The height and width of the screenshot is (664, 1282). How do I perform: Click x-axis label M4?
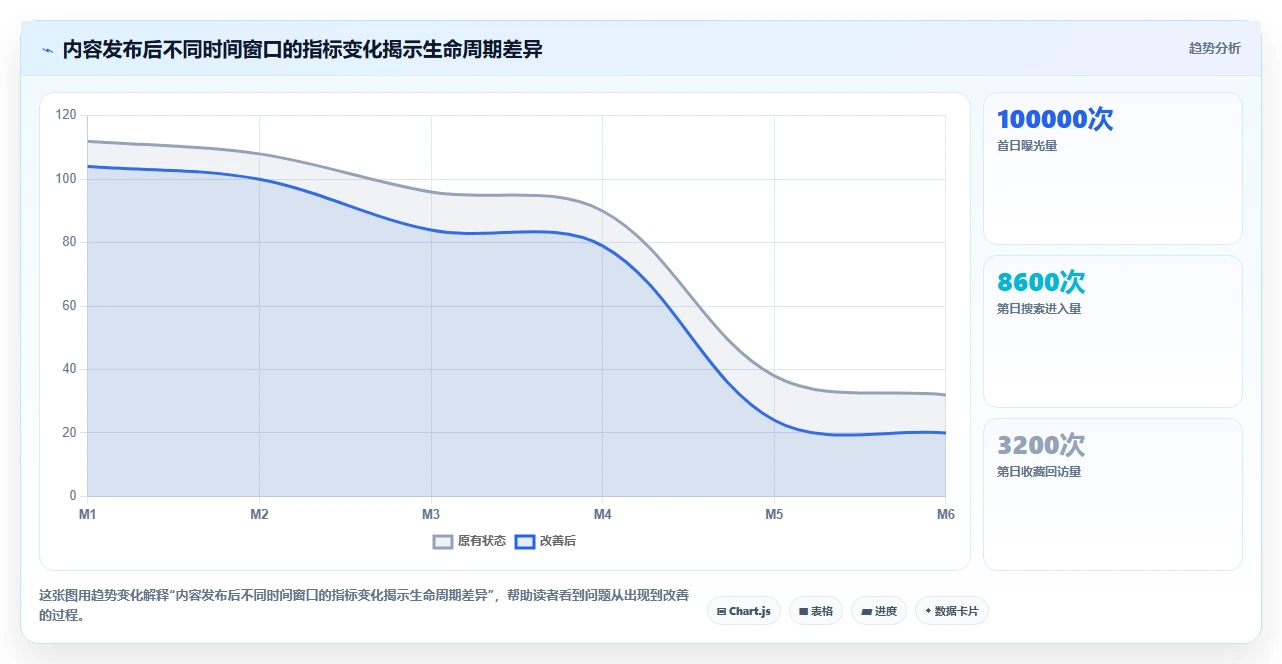pyautogui.click(x=603, y=514)
